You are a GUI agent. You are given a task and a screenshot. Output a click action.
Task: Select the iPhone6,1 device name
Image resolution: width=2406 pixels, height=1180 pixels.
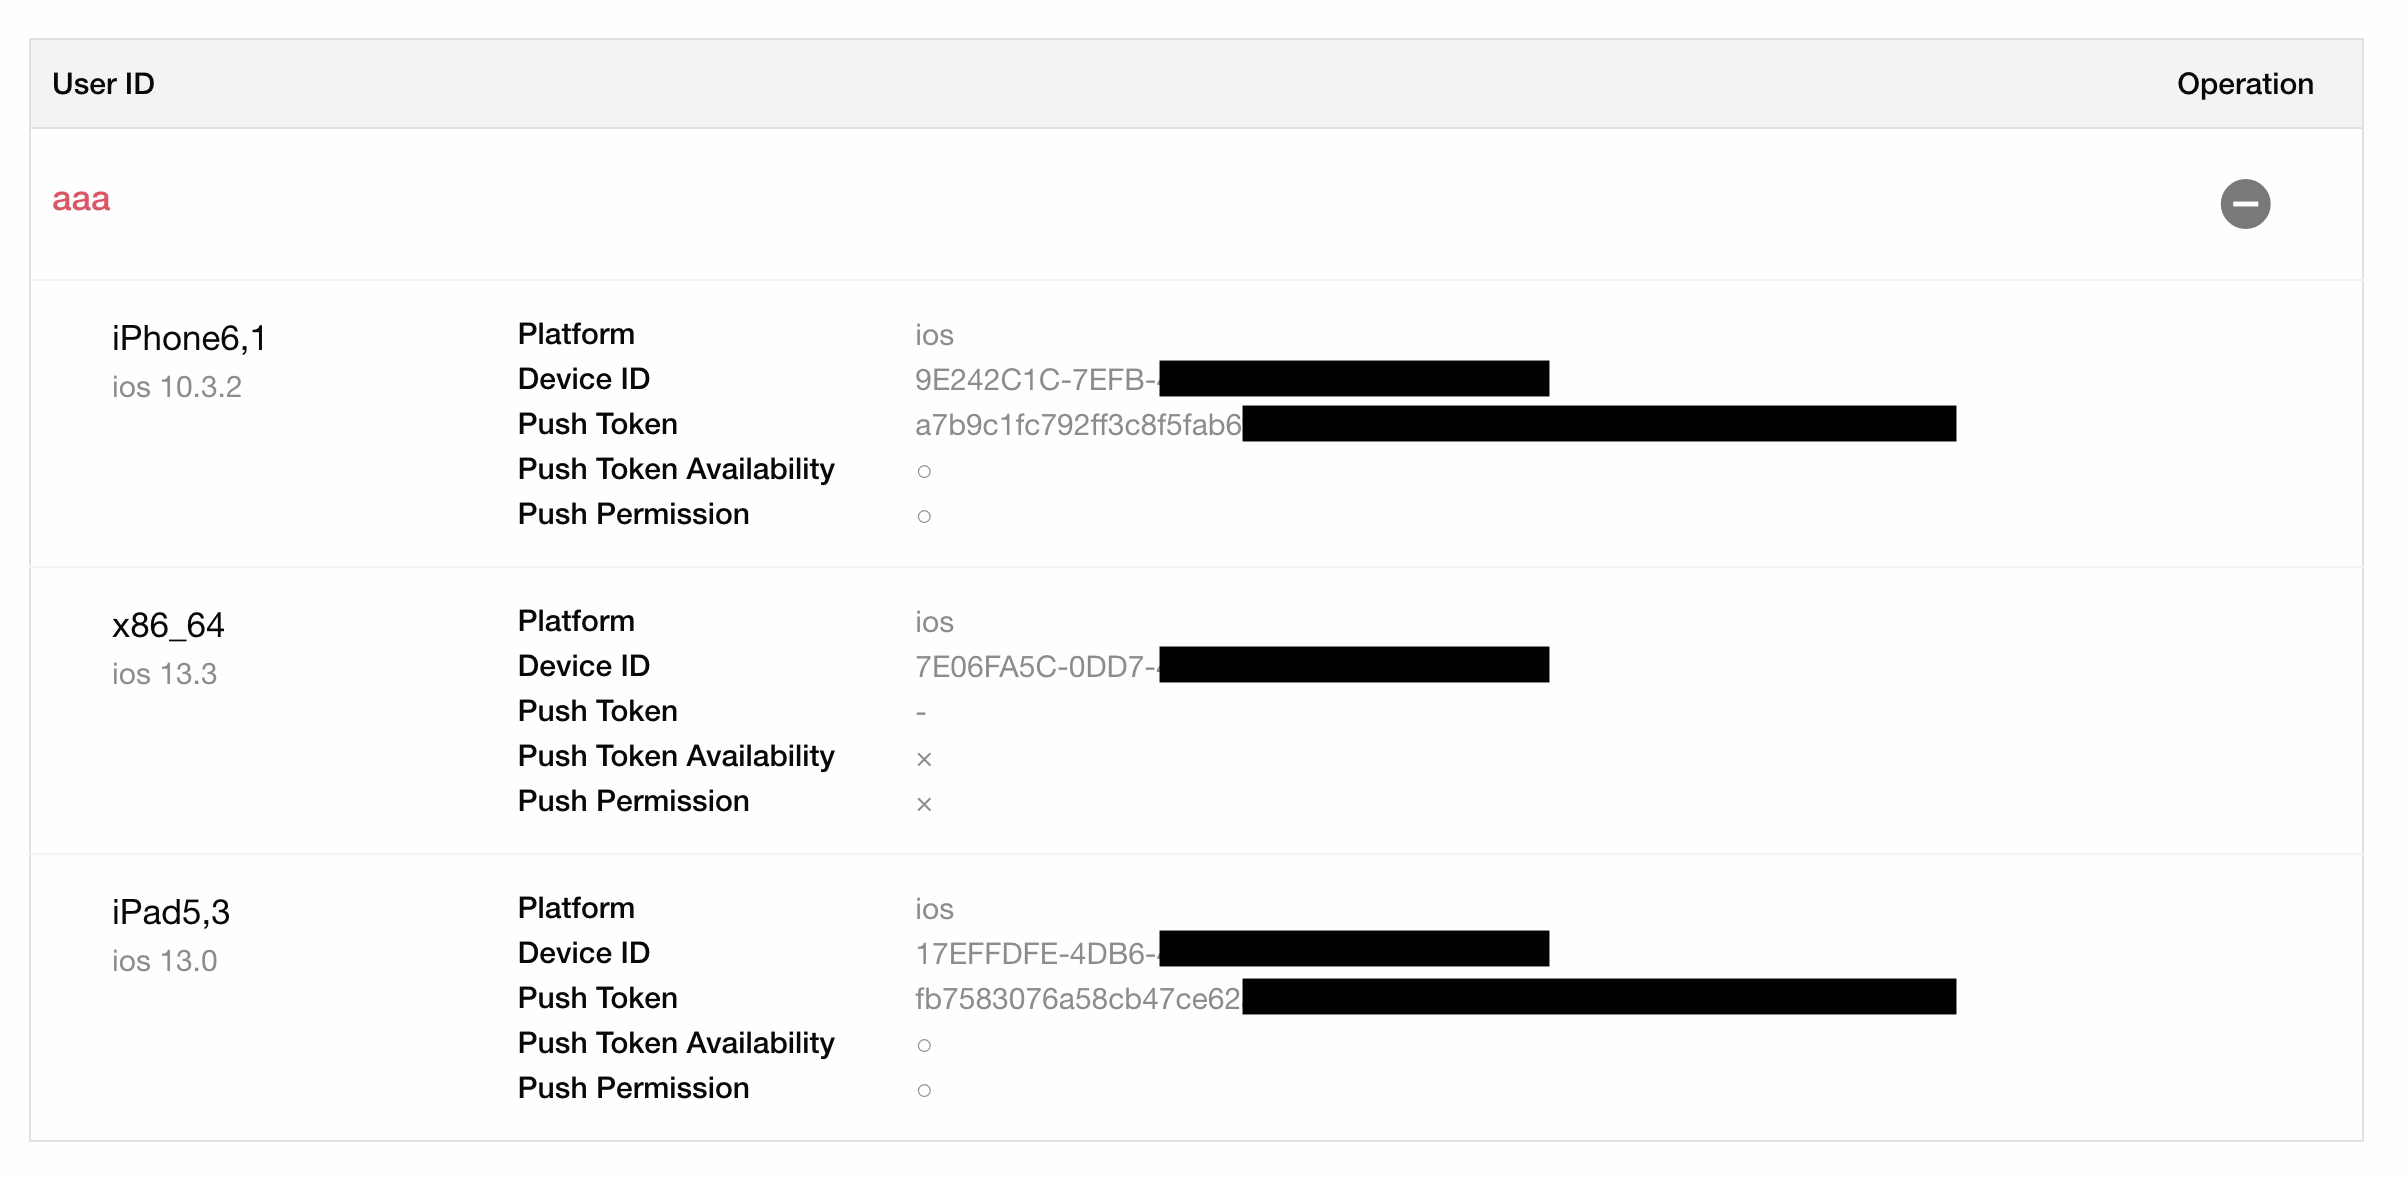point(189,339)
